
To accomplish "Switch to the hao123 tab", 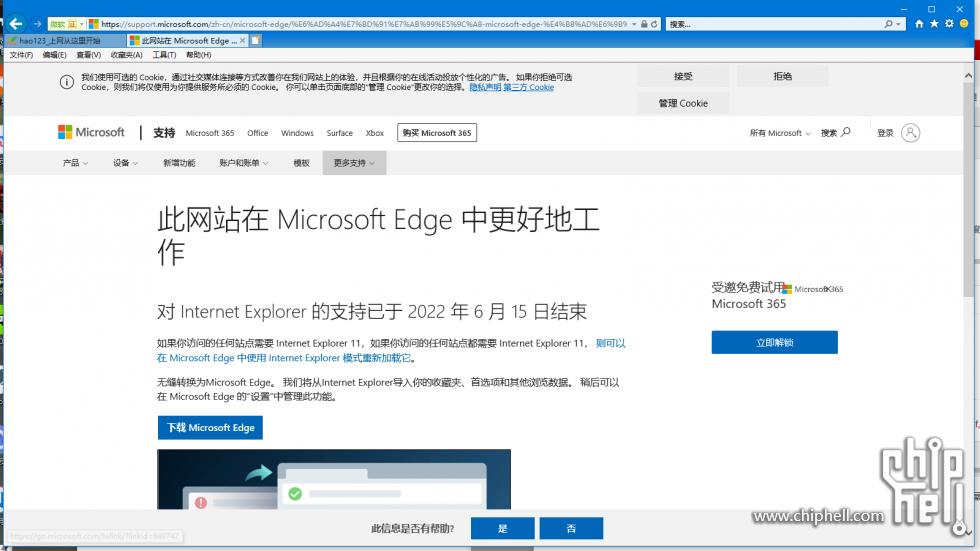I will tap(65, 41).
